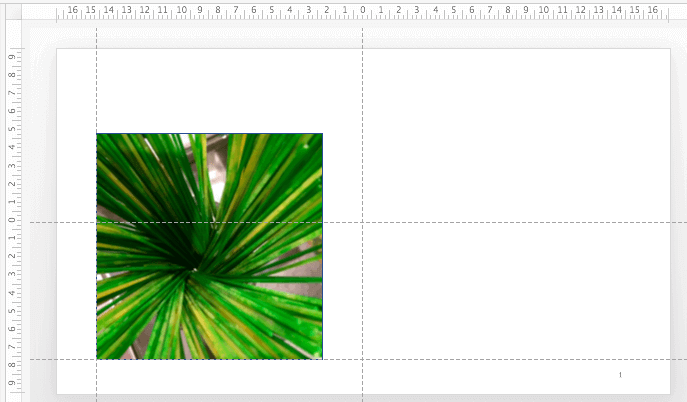
Task: Click where center guide crosses middle horizontal guide
Action: 362,222
